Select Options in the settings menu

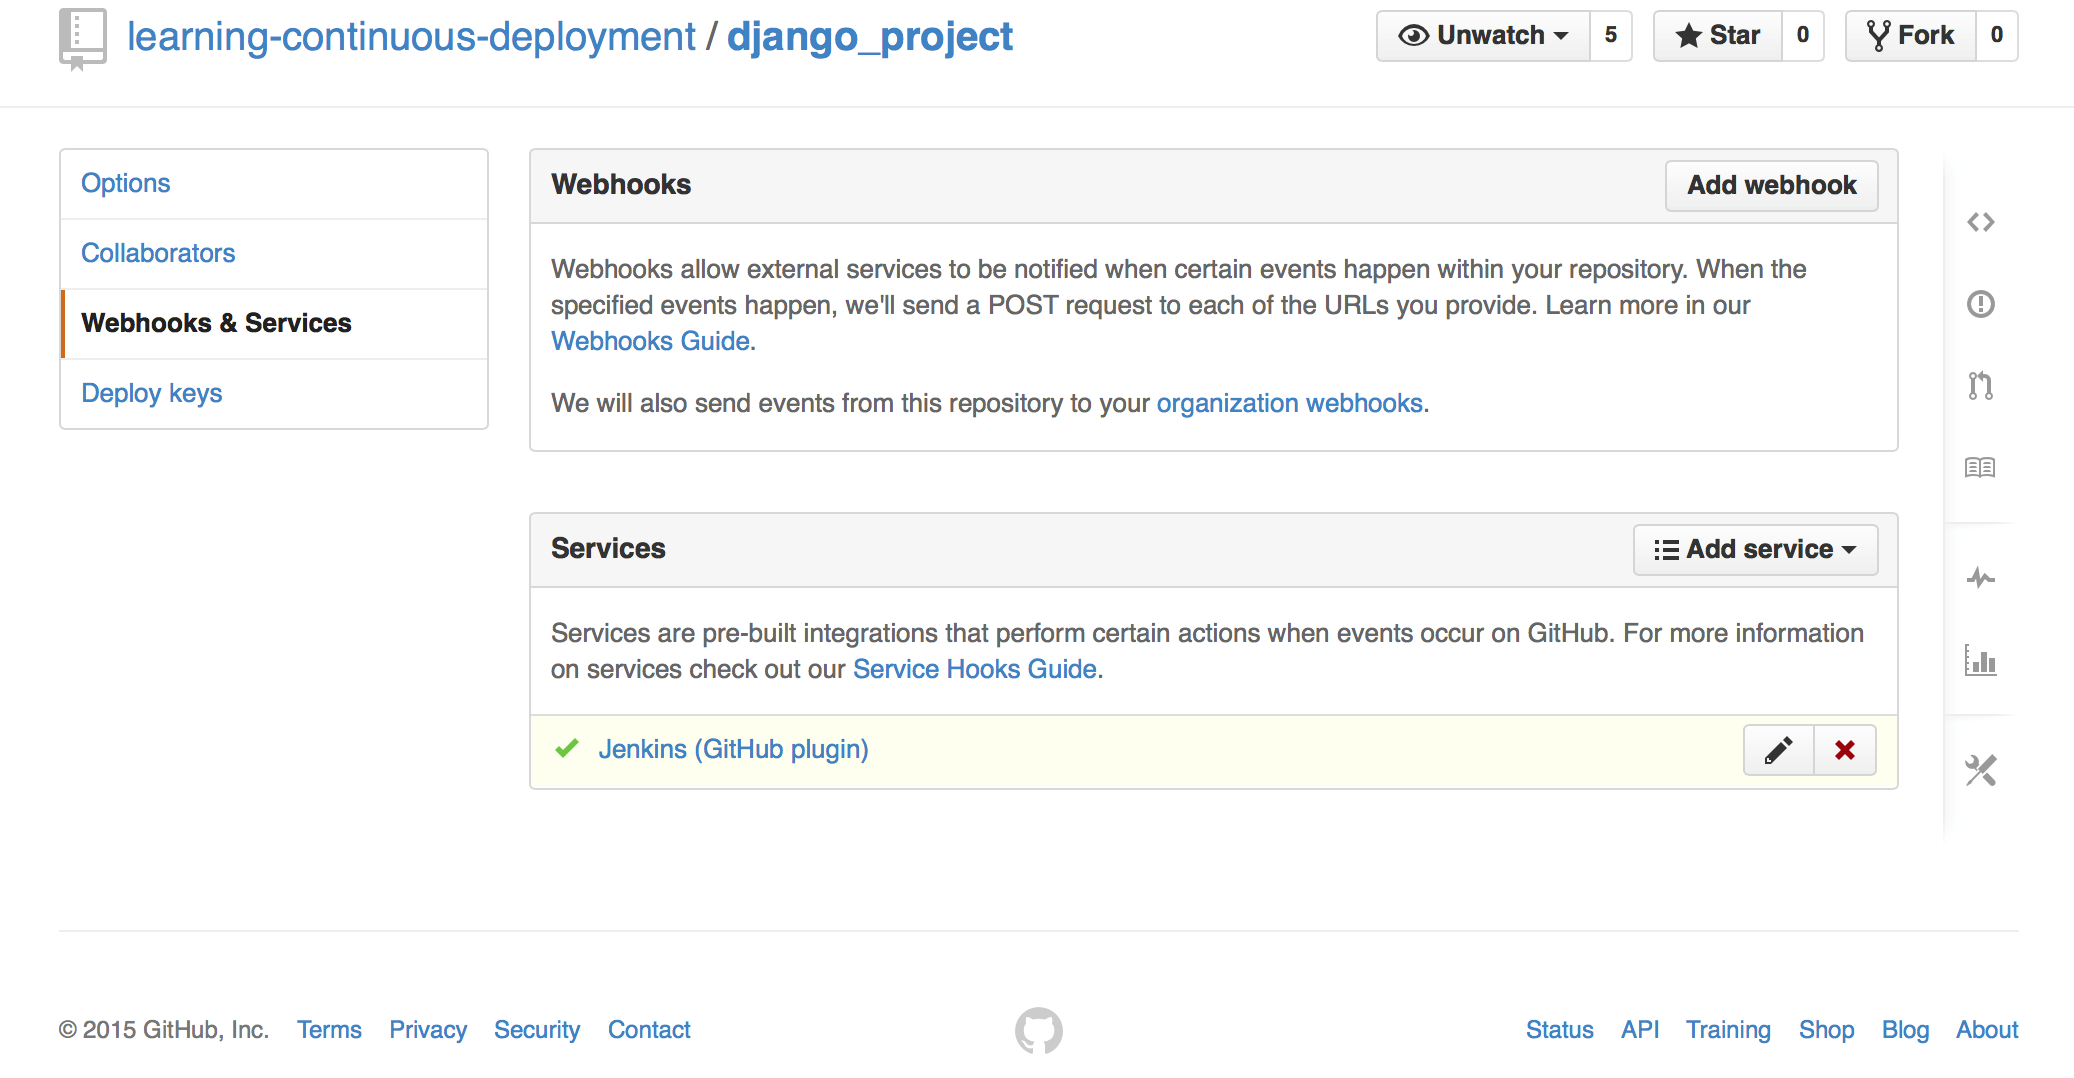(274, 184)
